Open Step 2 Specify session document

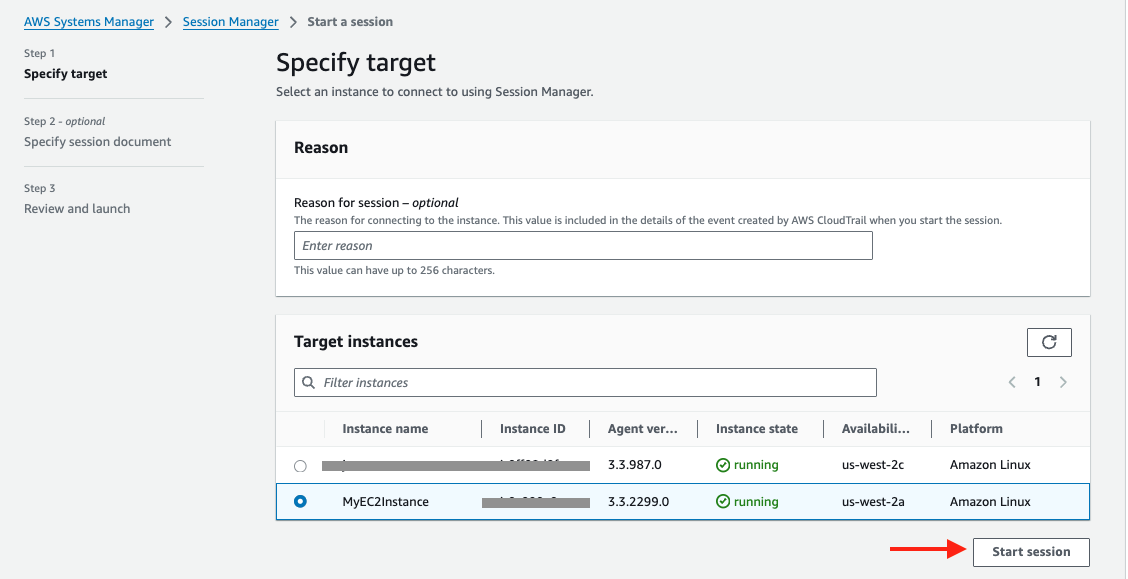pos(97,142)
